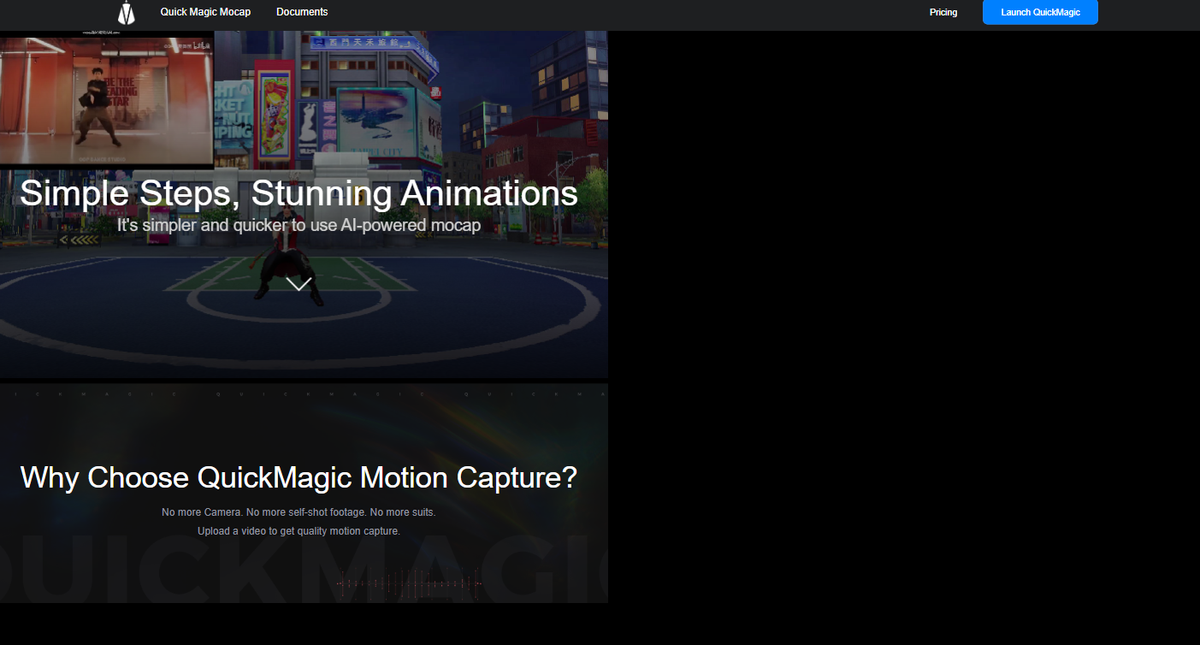Click the AI-powered mocap subtitle text
This screenshot has width=1200, height=645.
click(x=300, y=225)
